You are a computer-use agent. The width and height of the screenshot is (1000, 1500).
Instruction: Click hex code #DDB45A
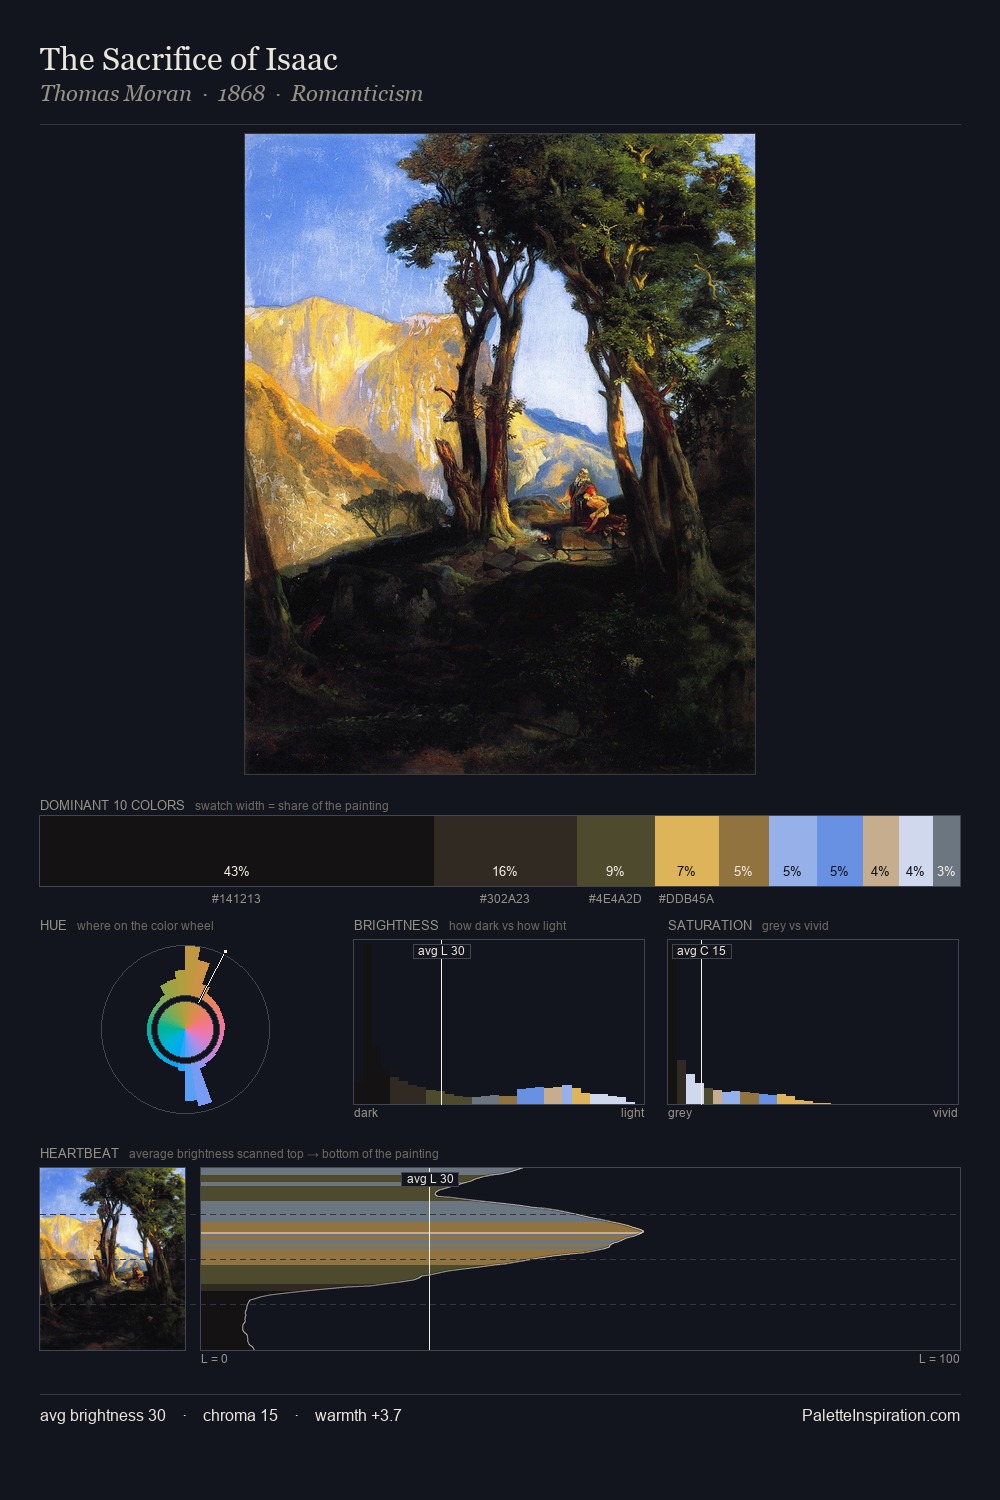[x=686, y=899]
